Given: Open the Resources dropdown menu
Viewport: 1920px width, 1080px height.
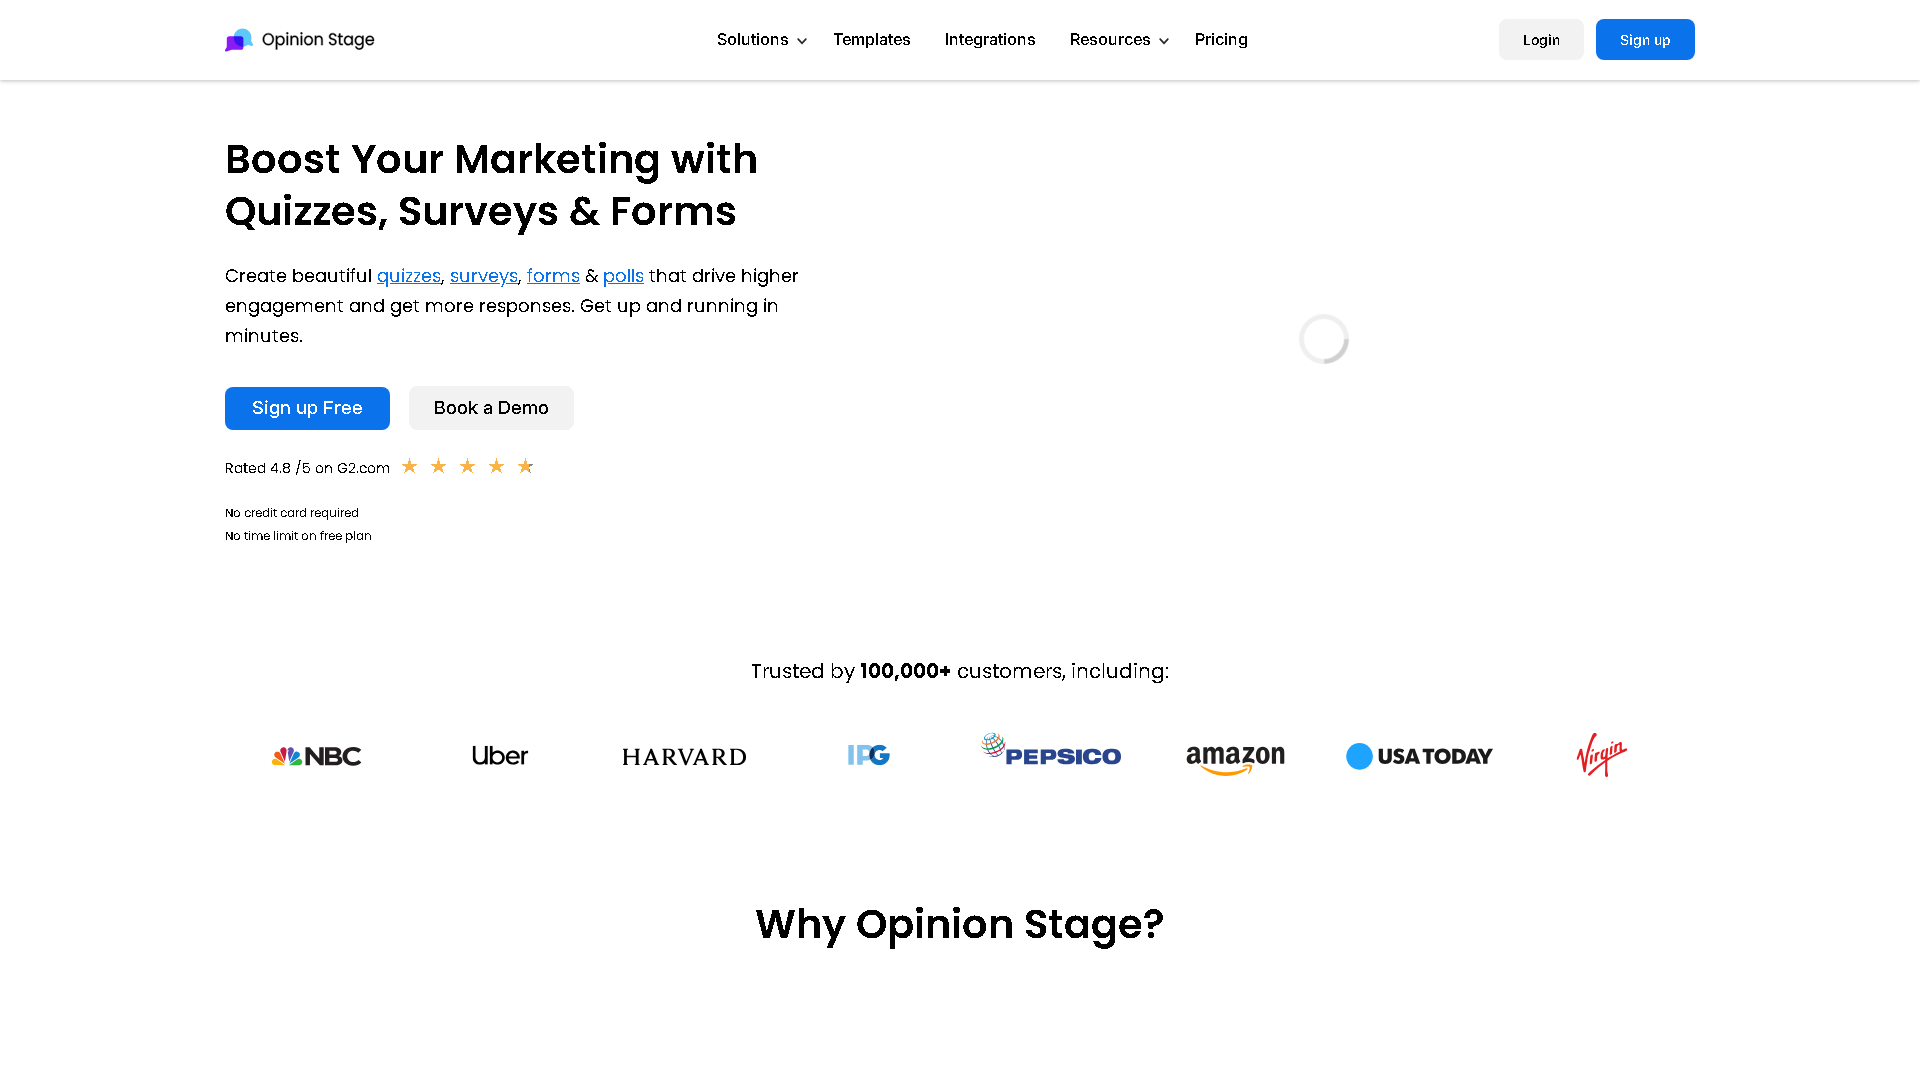Looking at the screenshot, I should (1110, 39).
